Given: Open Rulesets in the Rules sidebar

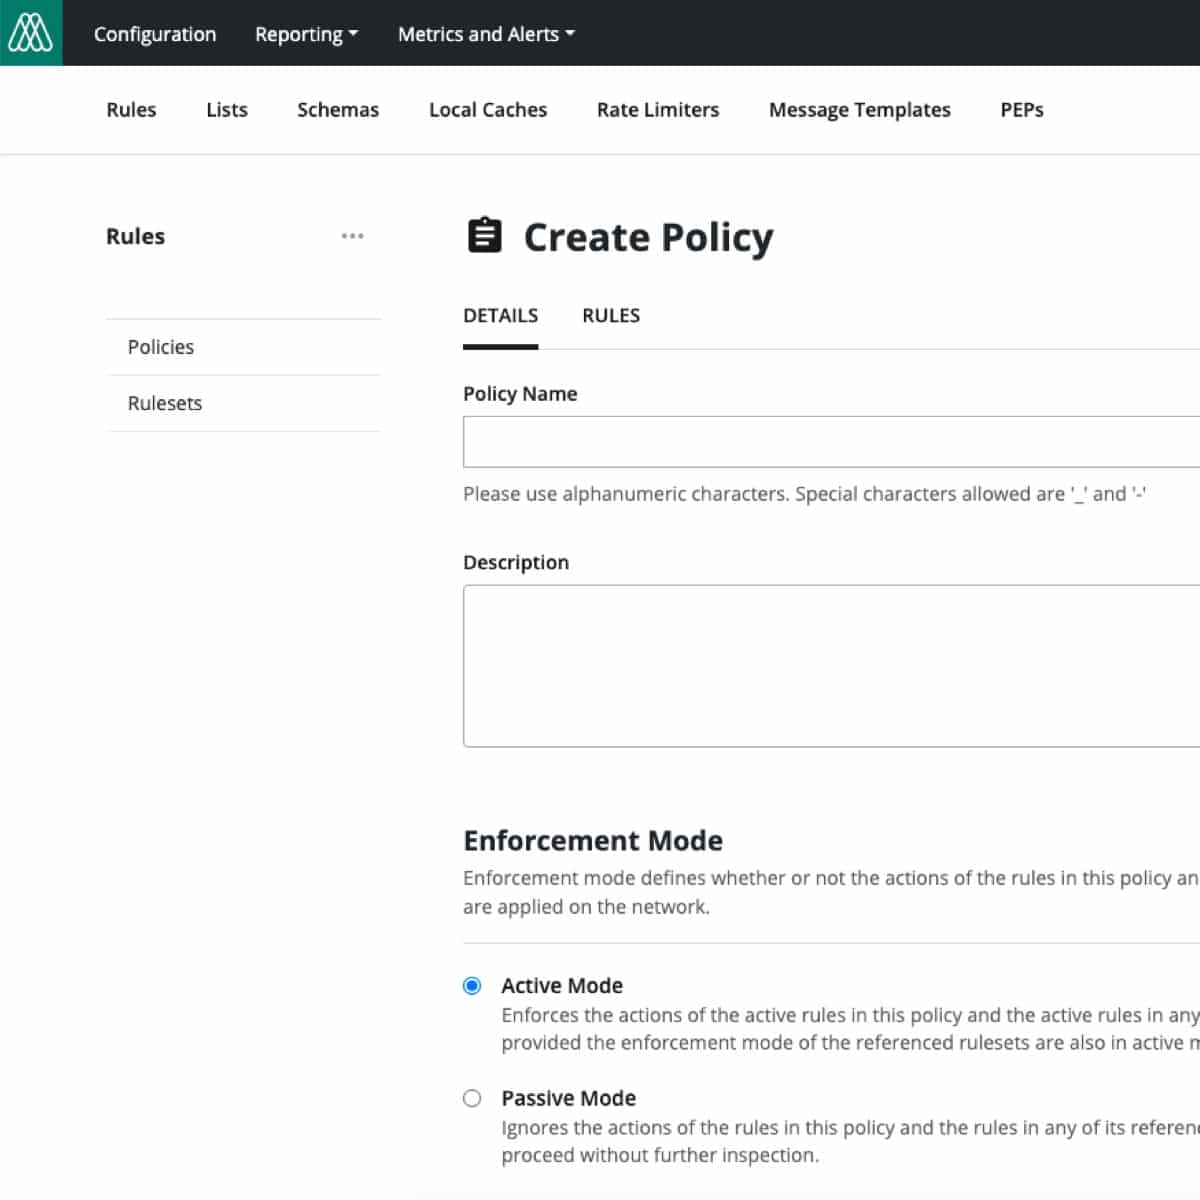Looking at the screenshot, I should click(x=243, y=403).
